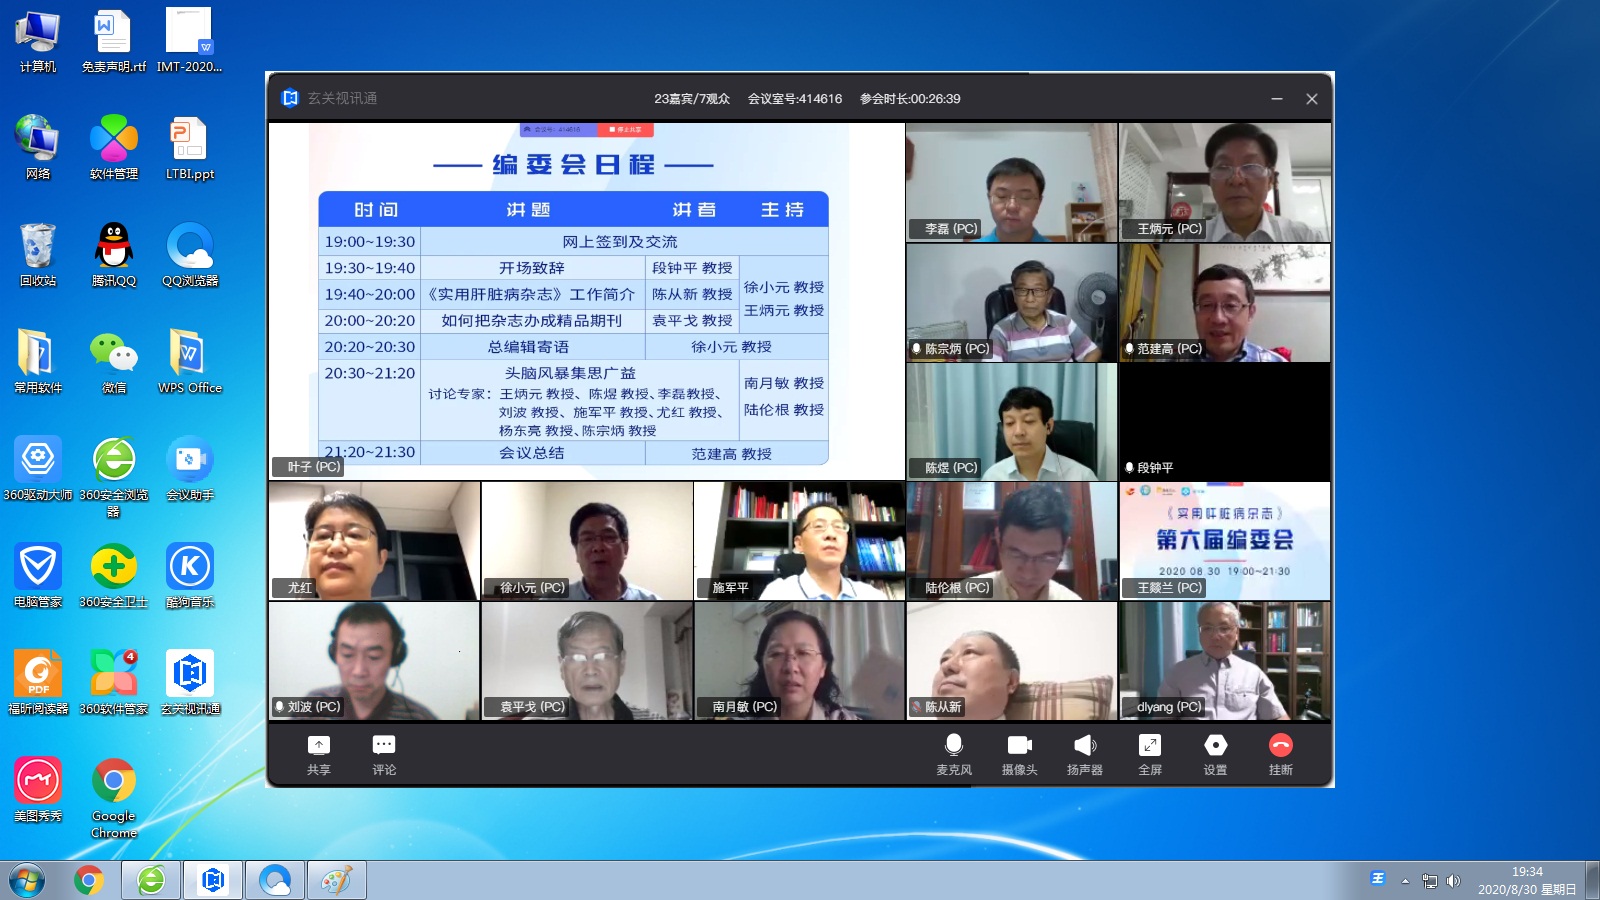The height and width of the screenshot is (900, 1600).
Task: Open meeting settings (设置)
Action: [x=1215, y=753]
